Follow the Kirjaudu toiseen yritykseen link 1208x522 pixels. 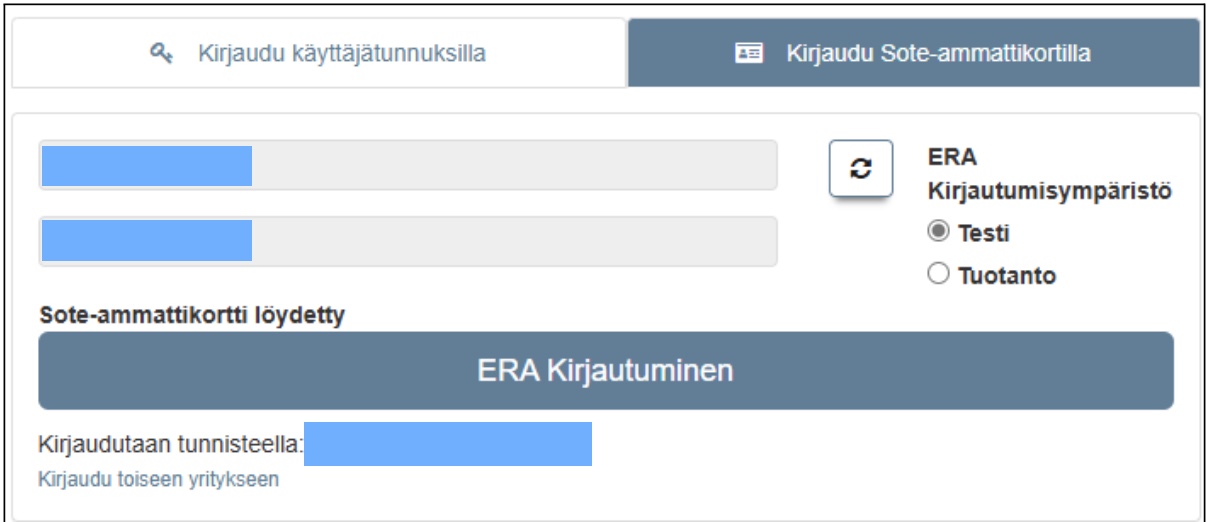pyautogui.click(x=158, y=480)
